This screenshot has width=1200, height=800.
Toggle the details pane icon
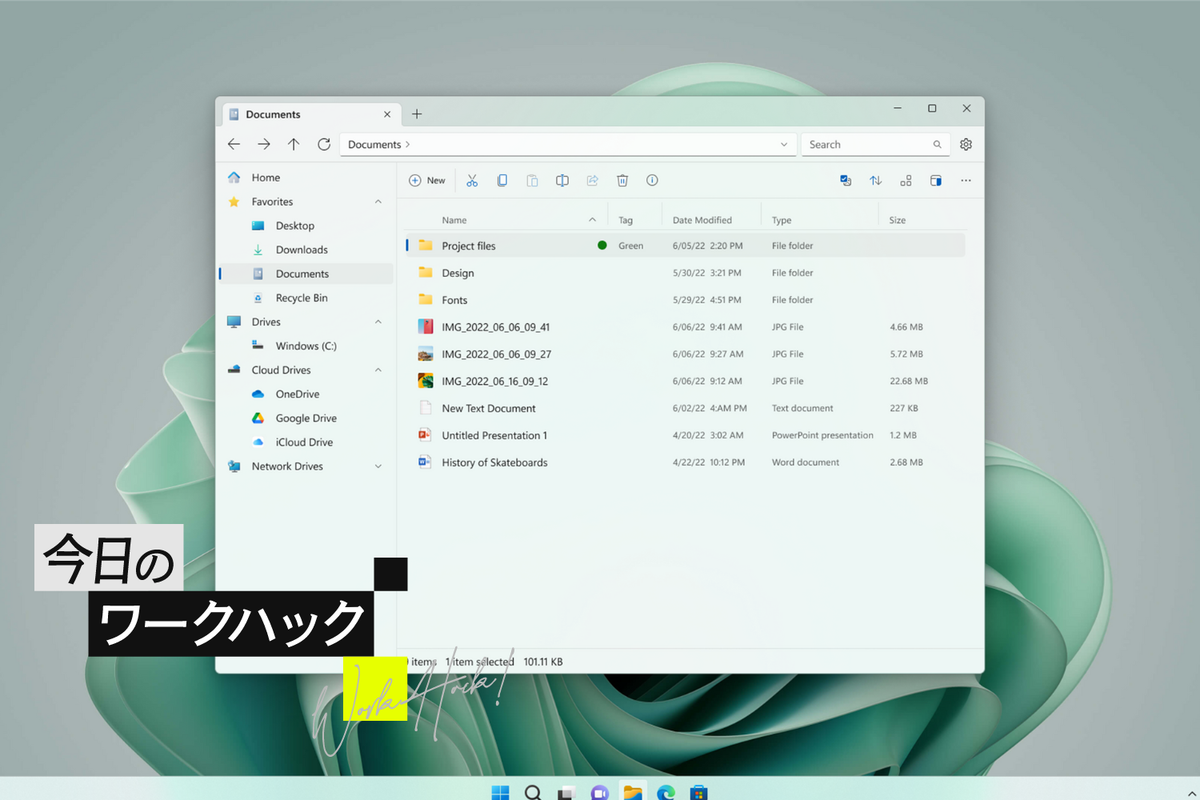click(935, 180)
